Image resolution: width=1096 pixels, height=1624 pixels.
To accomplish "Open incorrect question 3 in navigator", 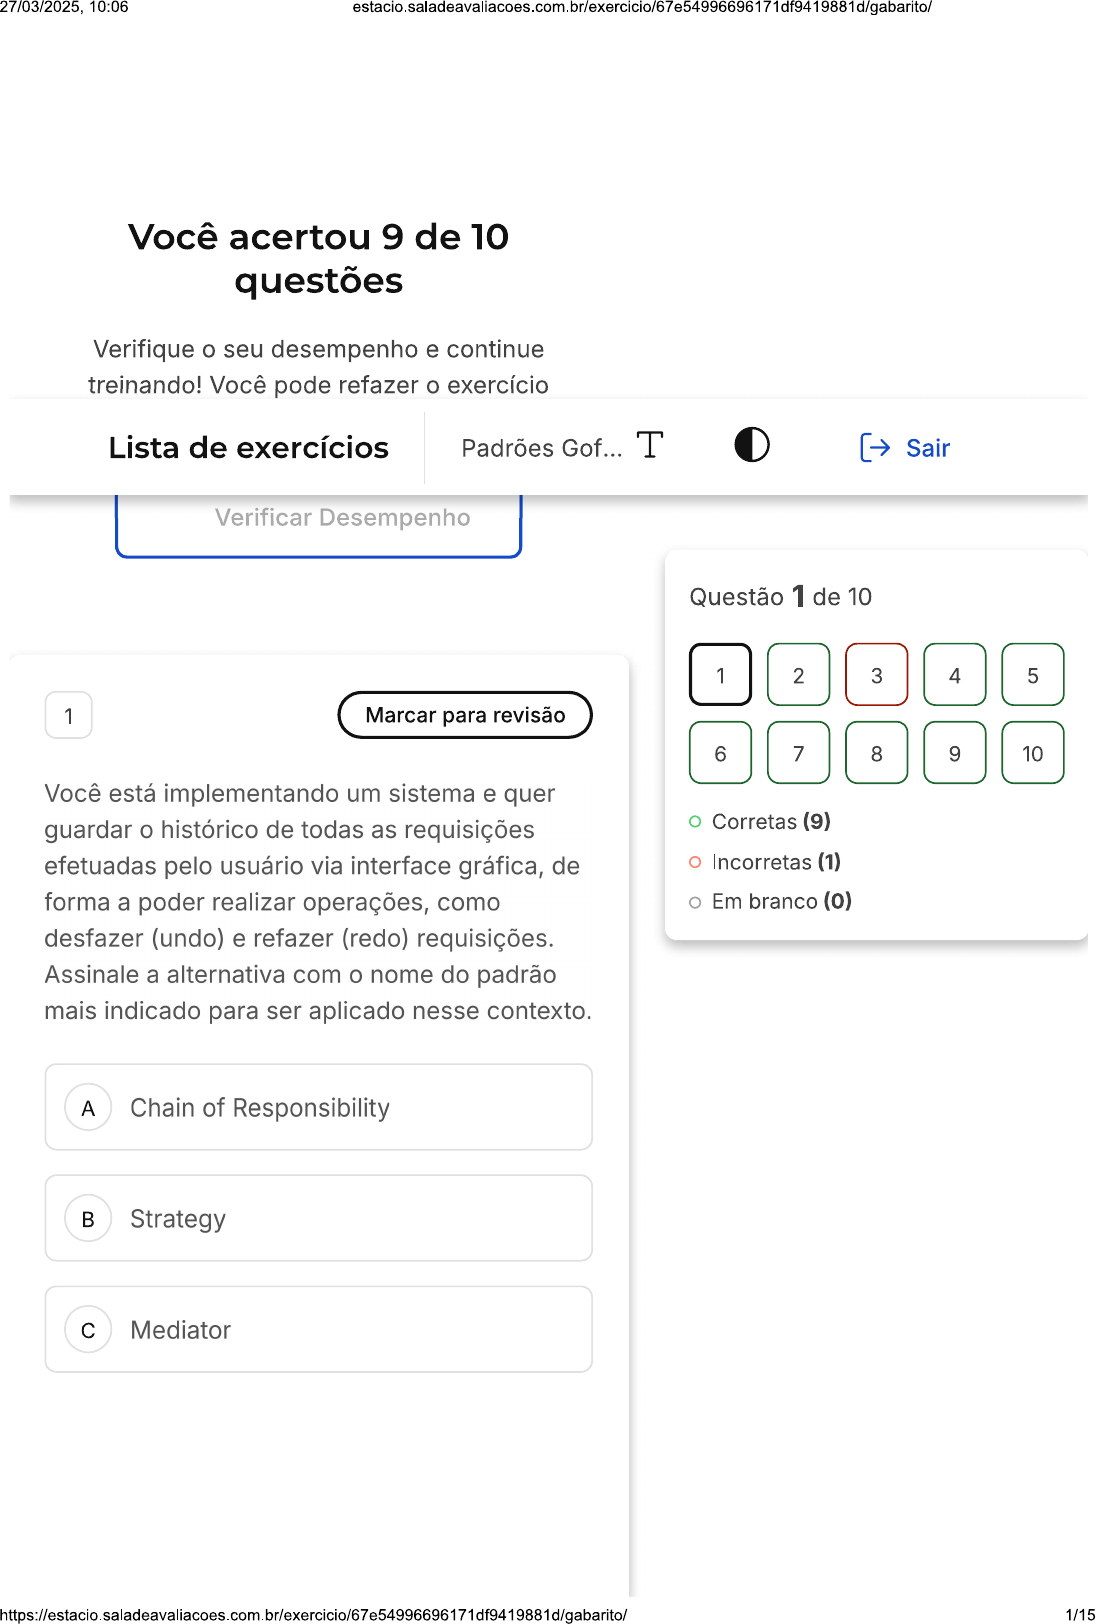I will pyautogui.click(x=876, y=675).
